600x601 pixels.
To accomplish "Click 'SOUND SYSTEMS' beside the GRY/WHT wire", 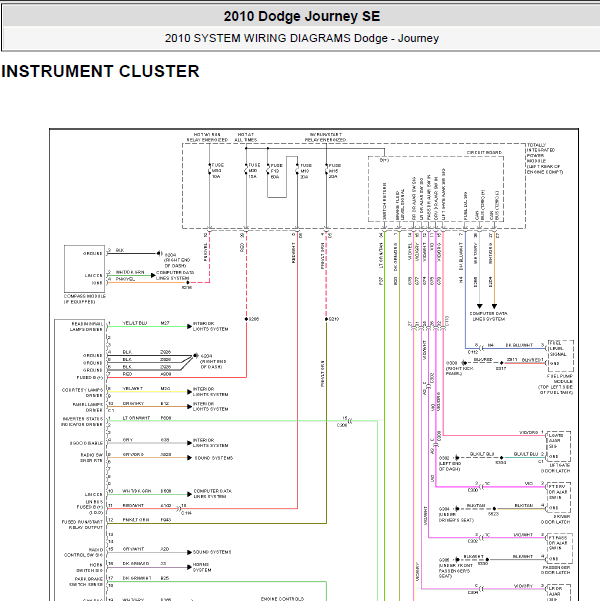I will click(212, 552).
